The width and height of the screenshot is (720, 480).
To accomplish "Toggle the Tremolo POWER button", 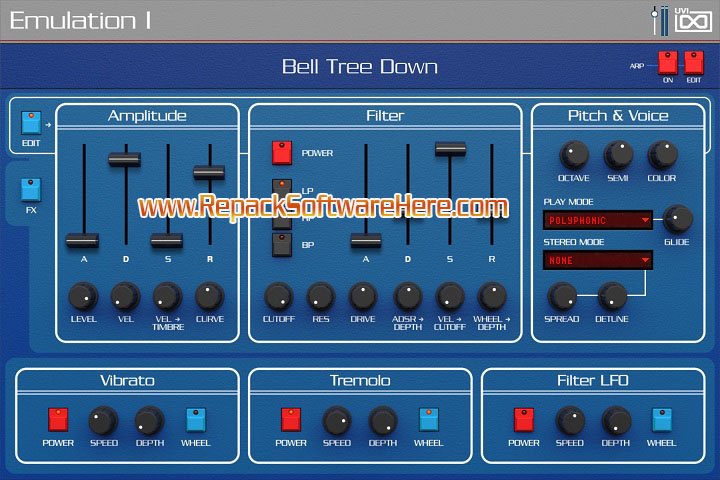I will tap(291, 419).
